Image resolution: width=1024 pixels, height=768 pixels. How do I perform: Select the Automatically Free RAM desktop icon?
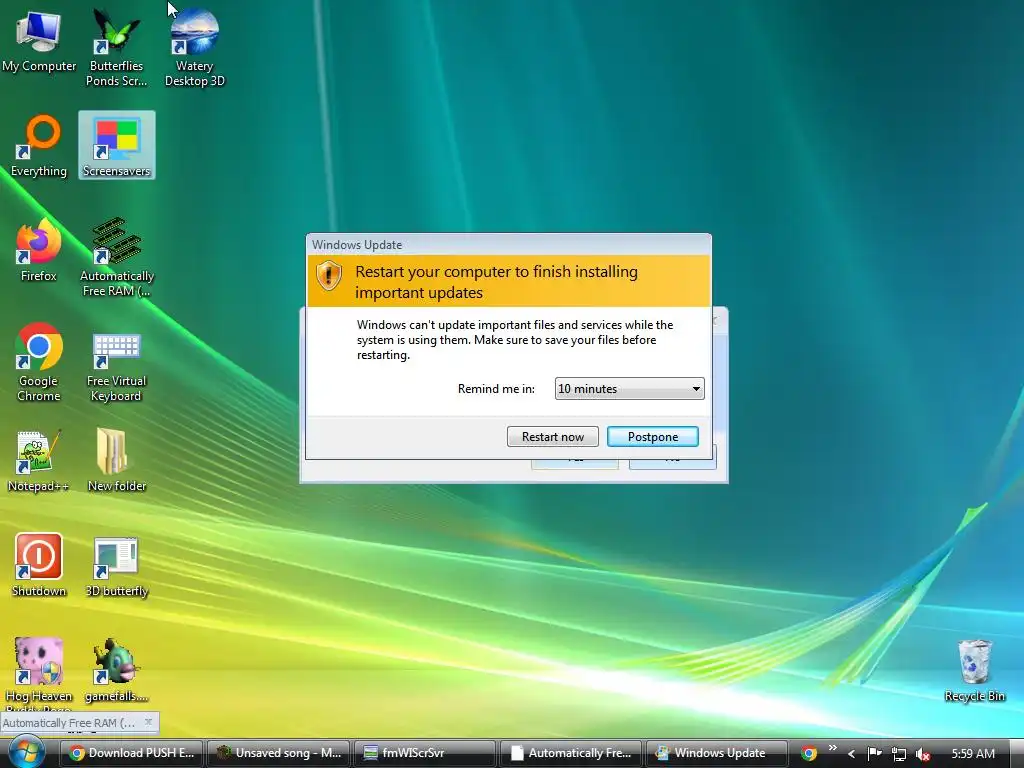point(117,257)
